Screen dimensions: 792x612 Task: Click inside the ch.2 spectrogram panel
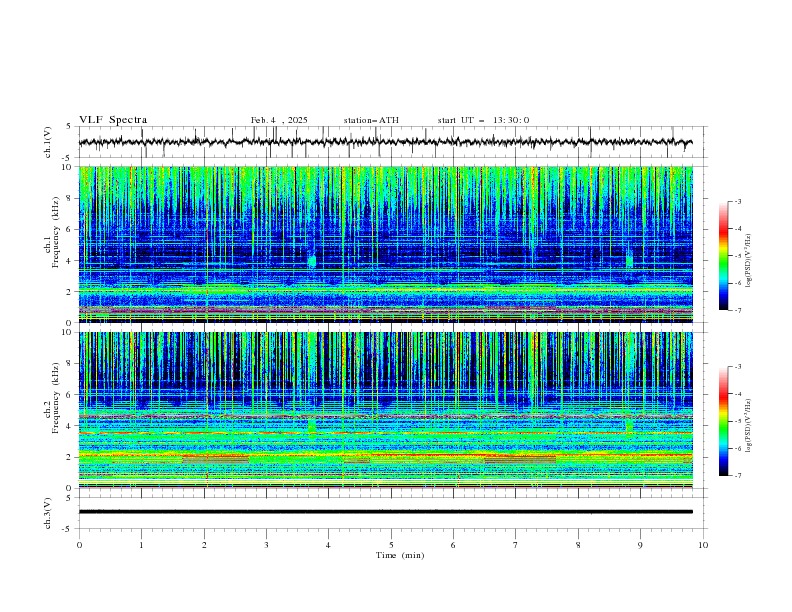tap(386, 410)
